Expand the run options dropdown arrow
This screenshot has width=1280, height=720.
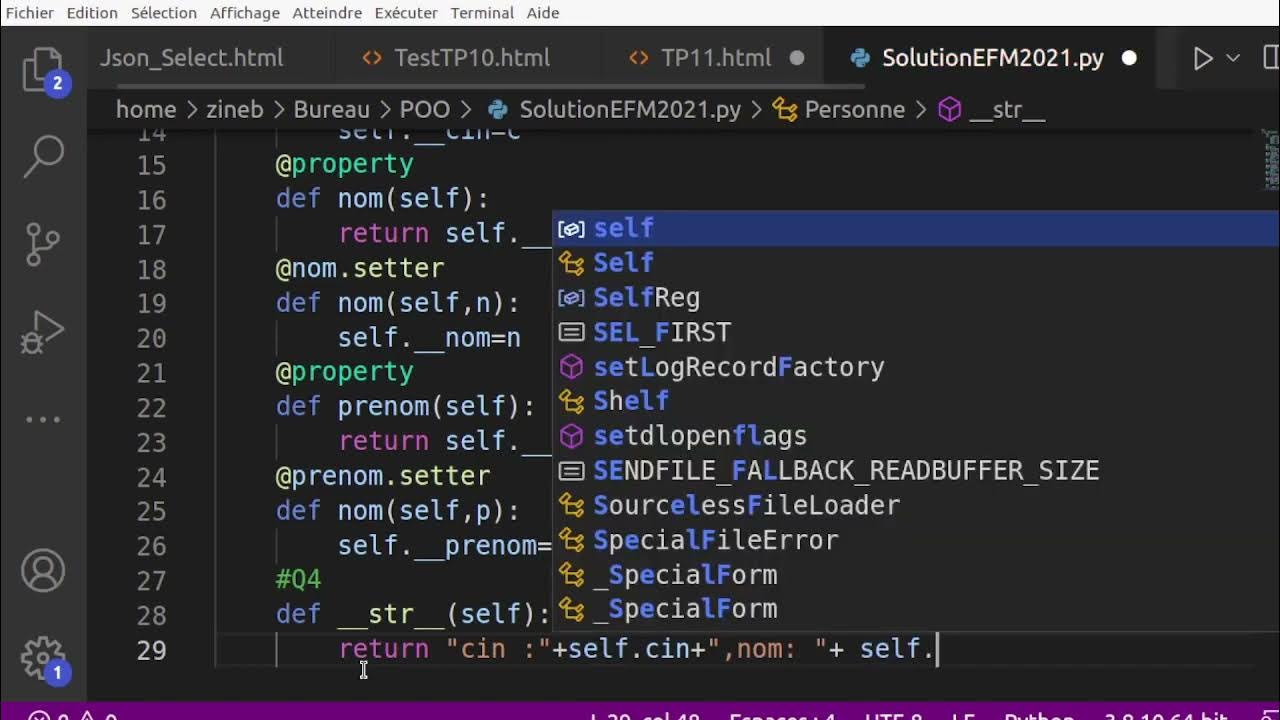[1233, 58]
